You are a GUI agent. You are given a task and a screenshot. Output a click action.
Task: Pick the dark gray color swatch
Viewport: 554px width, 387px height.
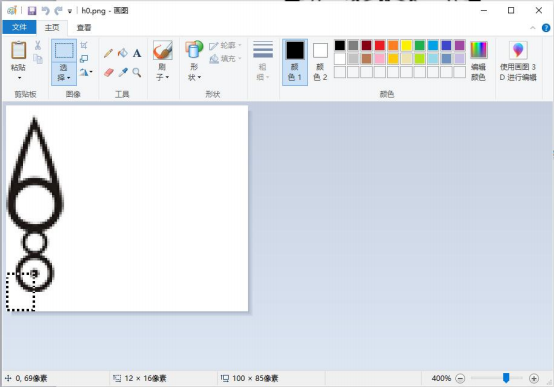pos(353,45)
